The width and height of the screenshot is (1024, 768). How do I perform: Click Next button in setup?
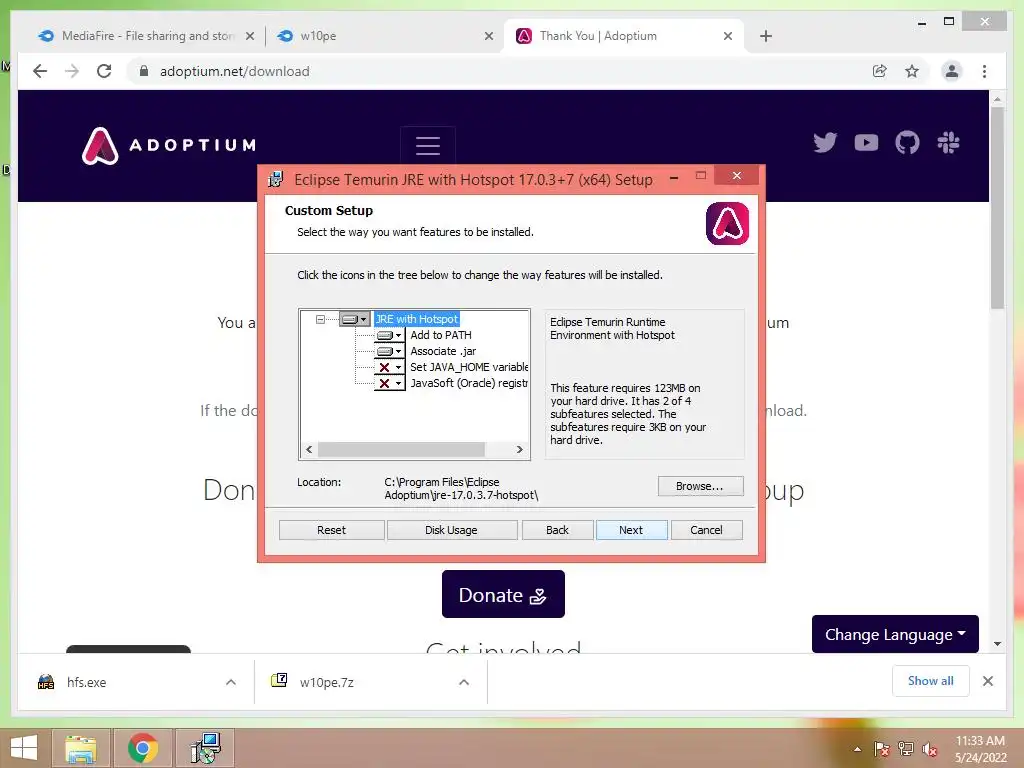coord(631,530)
